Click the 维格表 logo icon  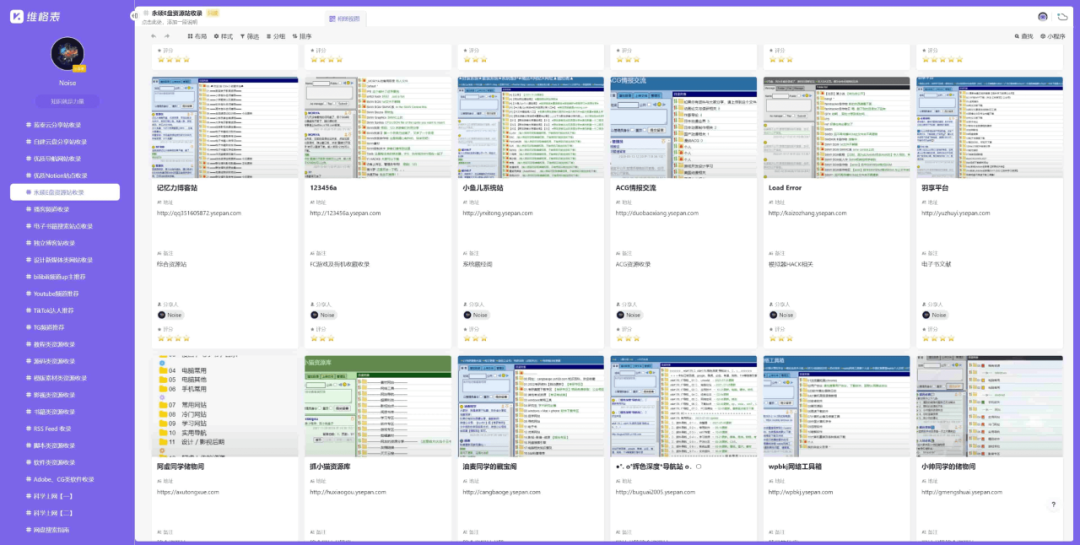click(x=16, y=16)
